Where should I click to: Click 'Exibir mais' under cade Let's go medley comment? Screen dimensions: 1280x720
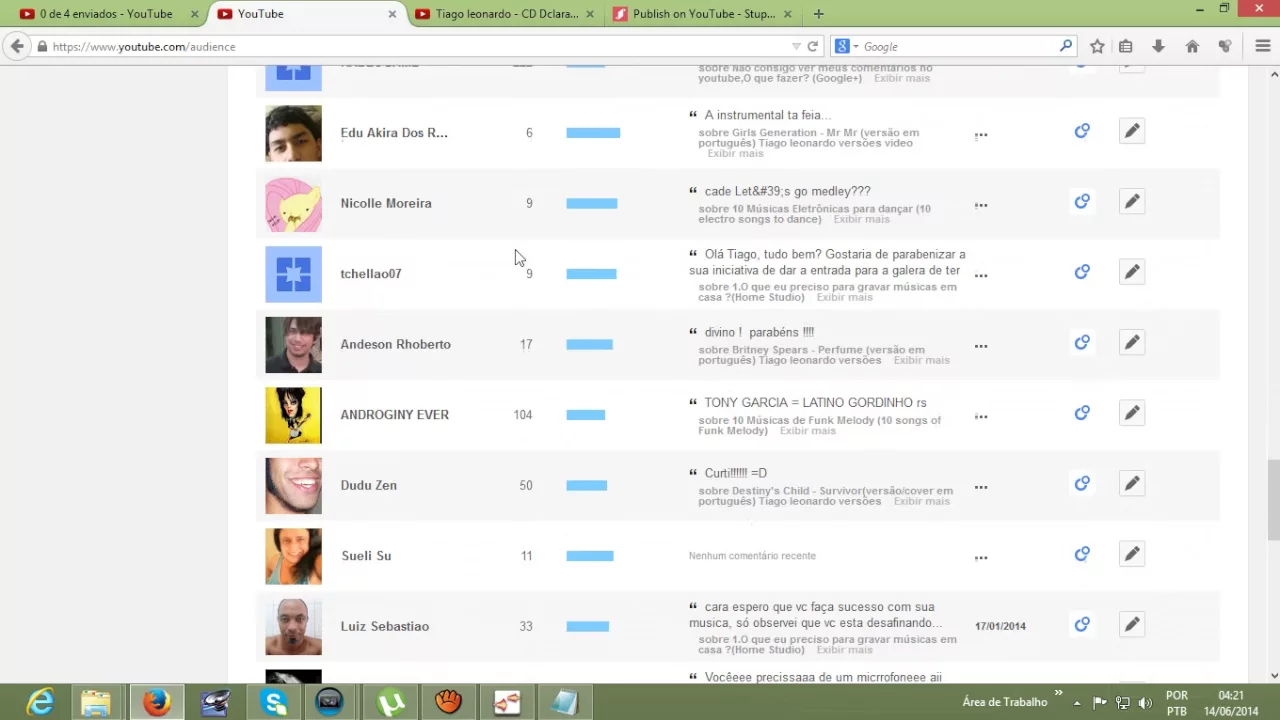coord(861,219)
